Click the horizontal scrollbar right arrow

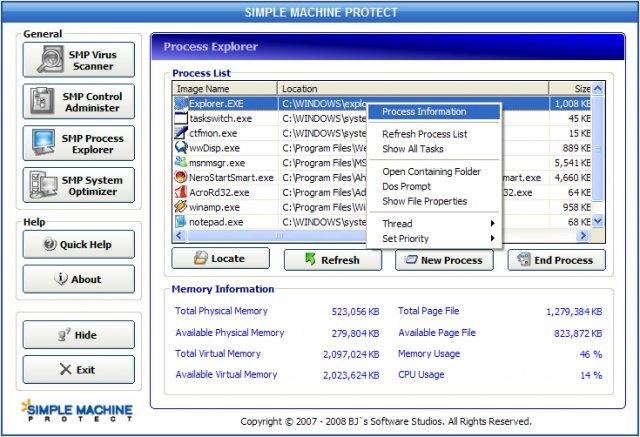pyautogui.click(x=584, y=235)
